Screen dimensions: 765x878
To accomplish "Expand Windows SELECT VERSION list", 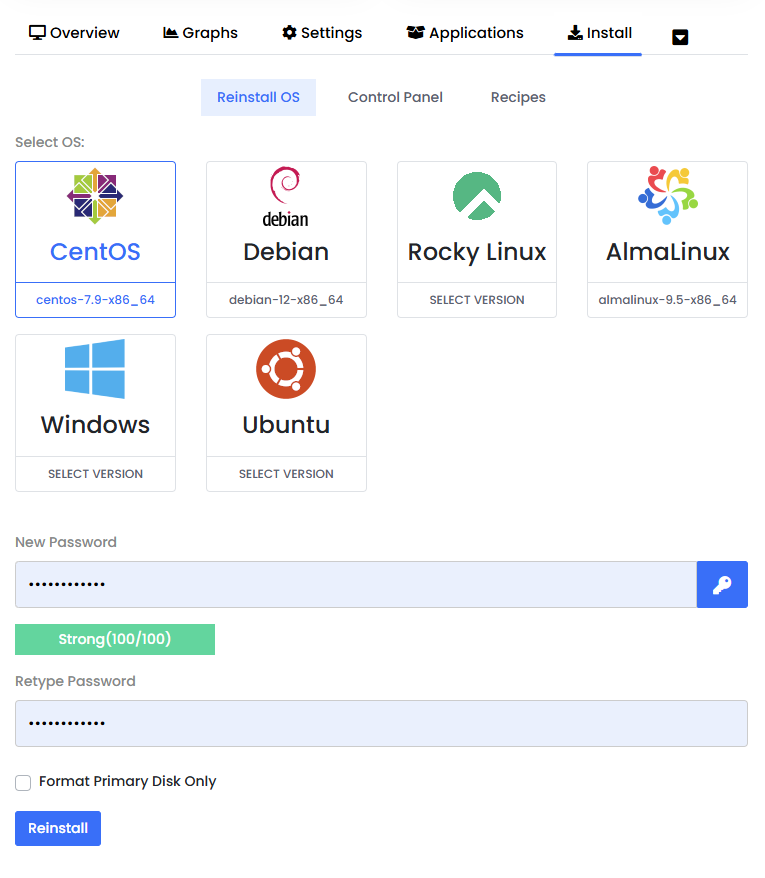I will point(95,474).
